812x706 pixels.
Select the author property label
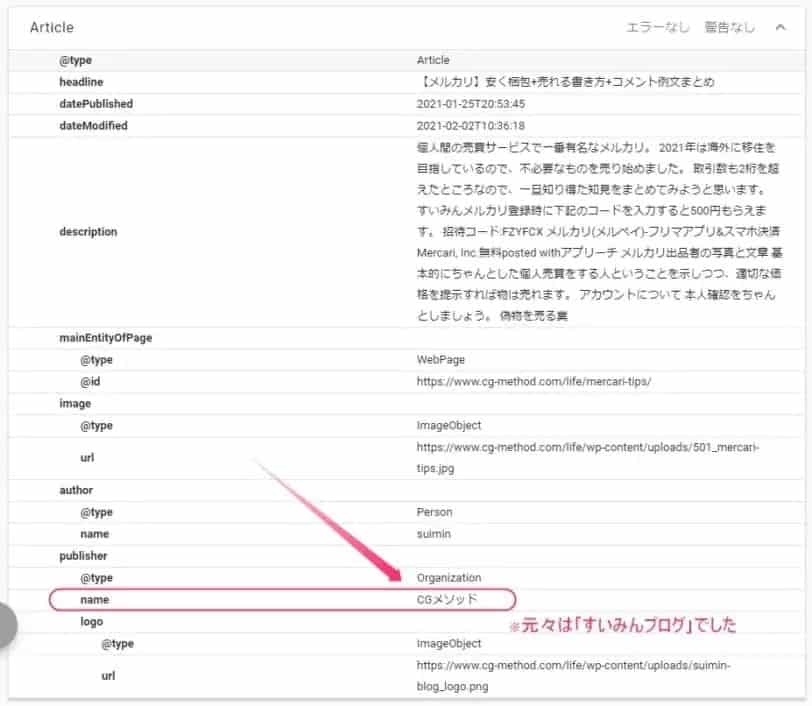[76, 490]
